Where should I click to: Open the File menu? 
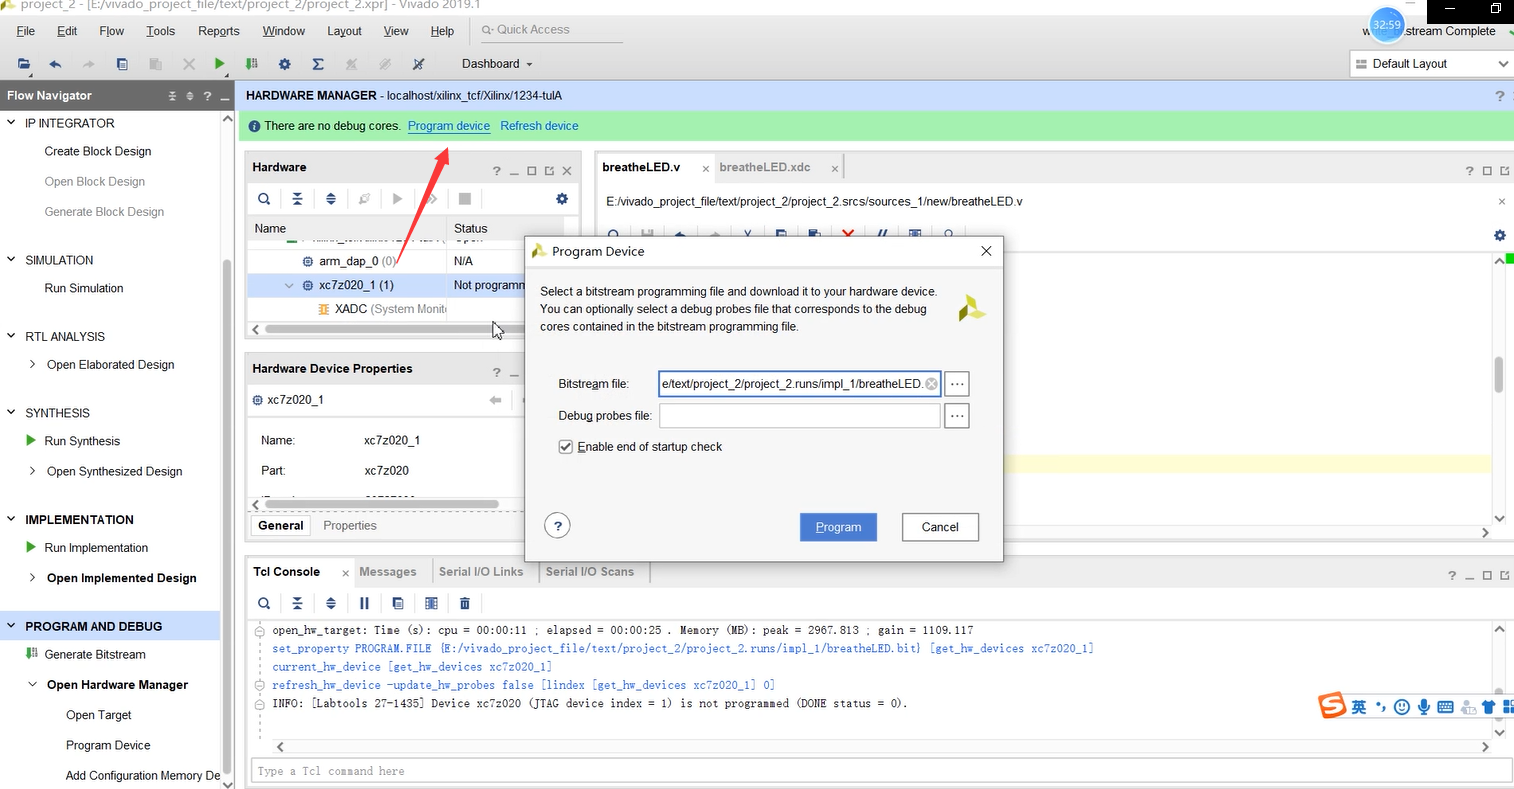click(26, 31)
